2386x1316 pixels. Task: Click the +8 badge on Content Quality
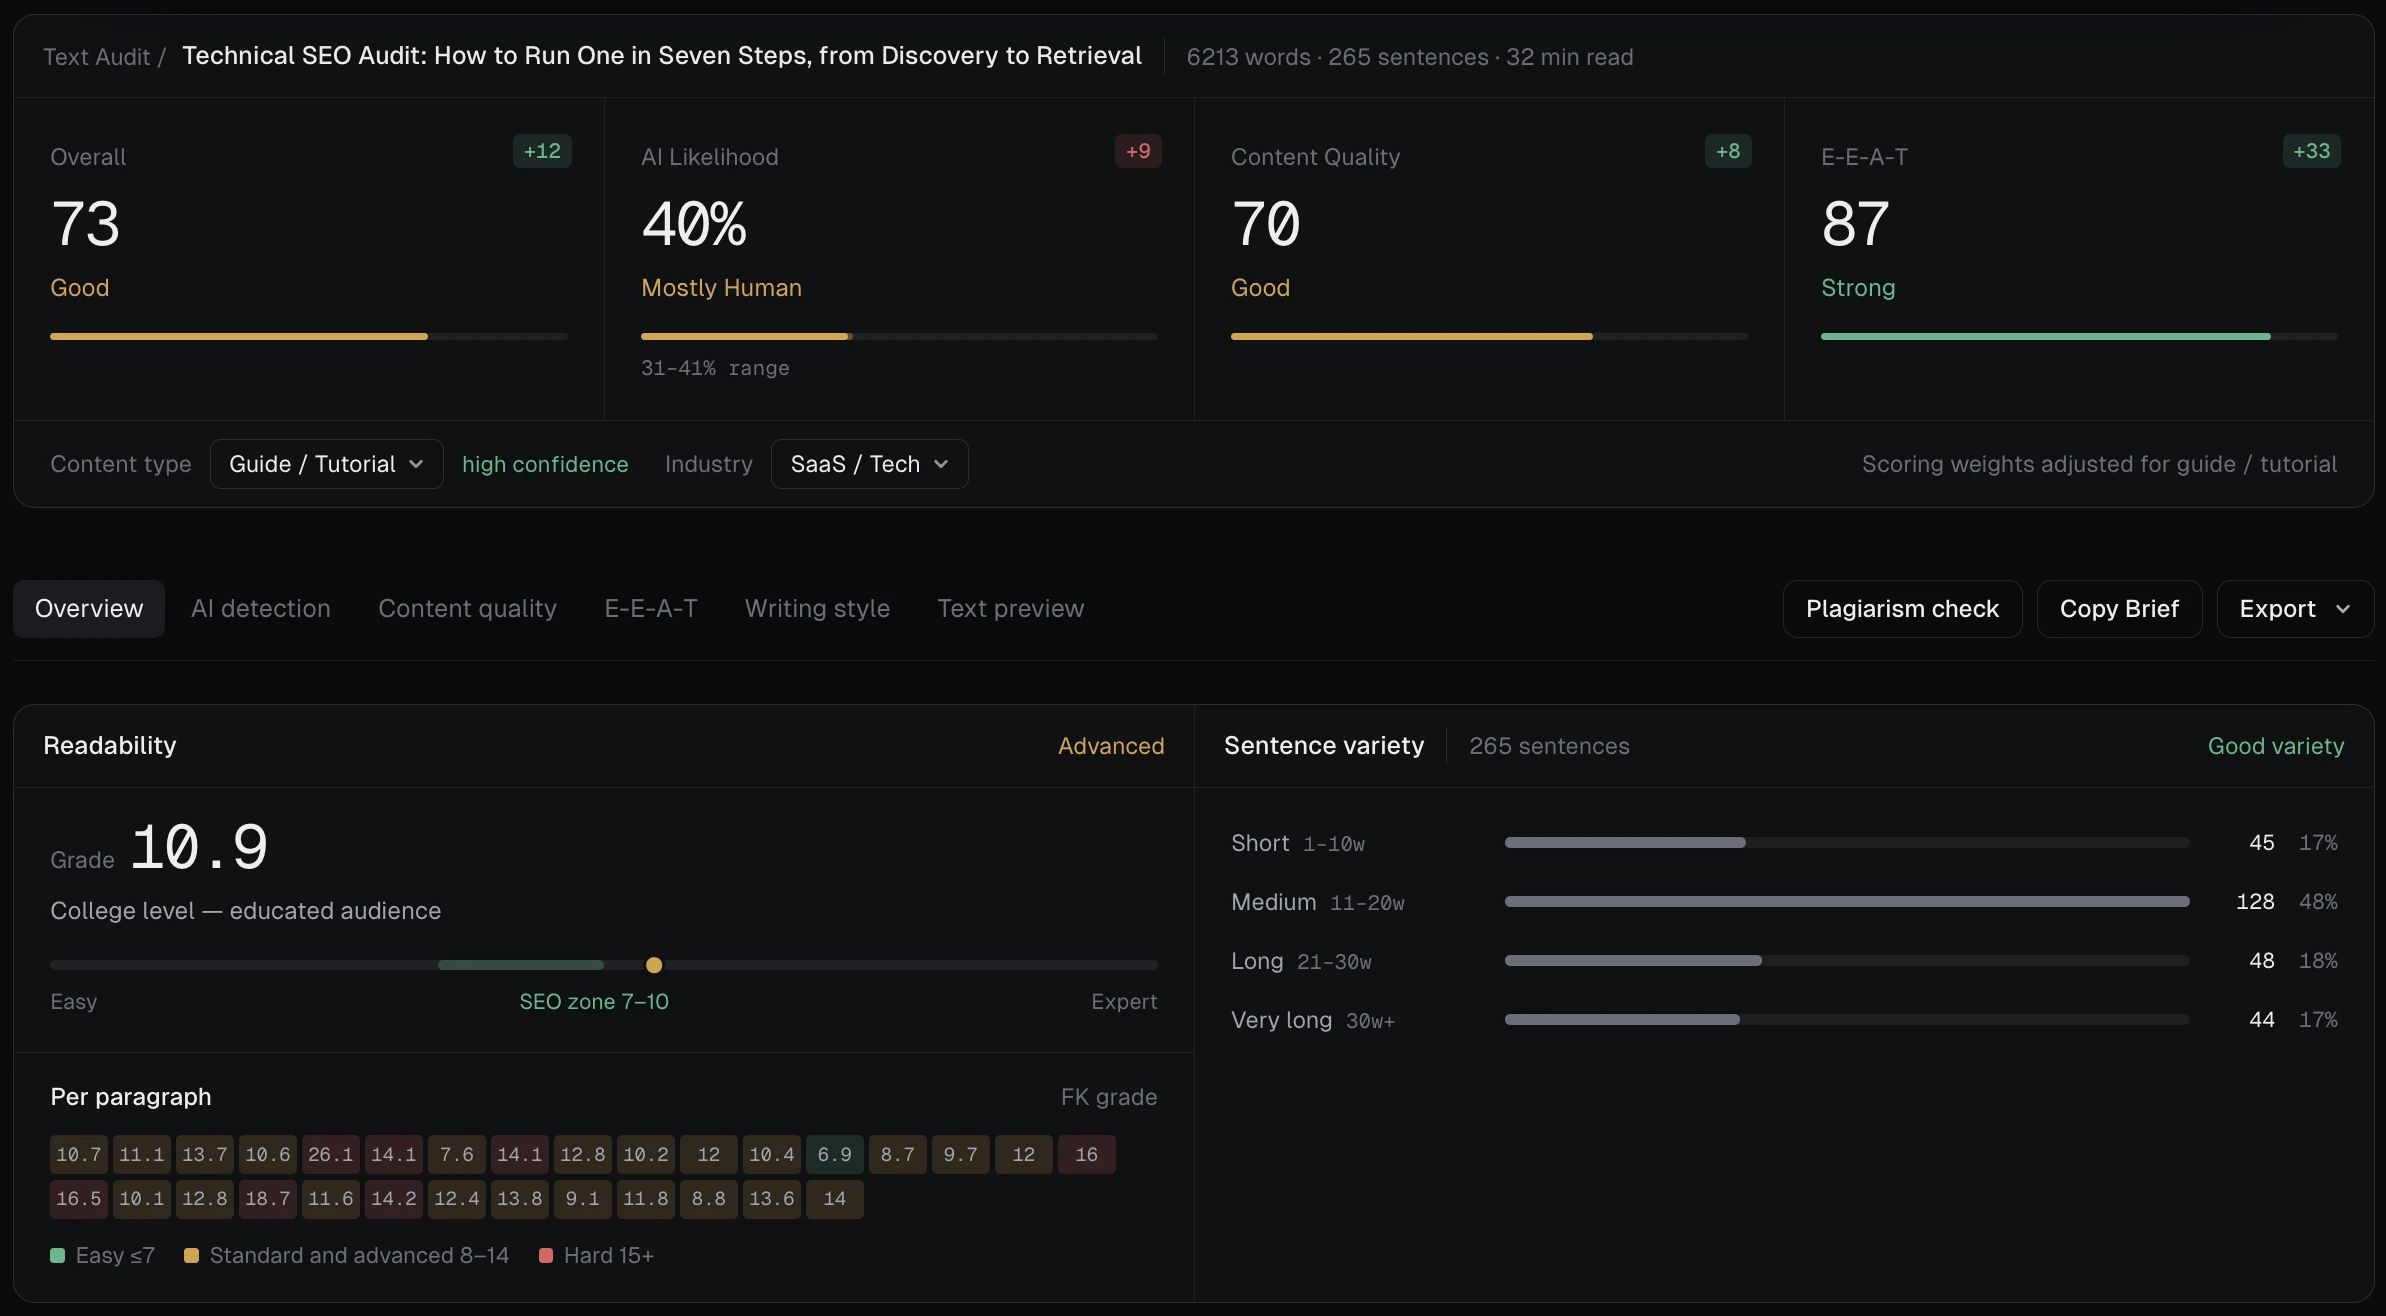(1728, 151)
